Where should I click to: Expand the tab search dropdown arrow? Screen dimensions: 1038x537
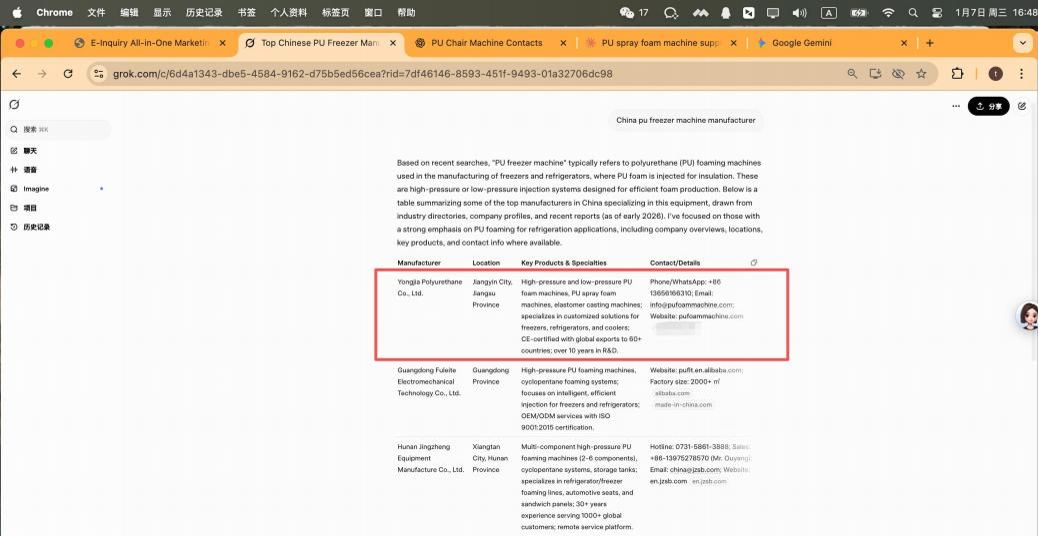pos(1021,43)
